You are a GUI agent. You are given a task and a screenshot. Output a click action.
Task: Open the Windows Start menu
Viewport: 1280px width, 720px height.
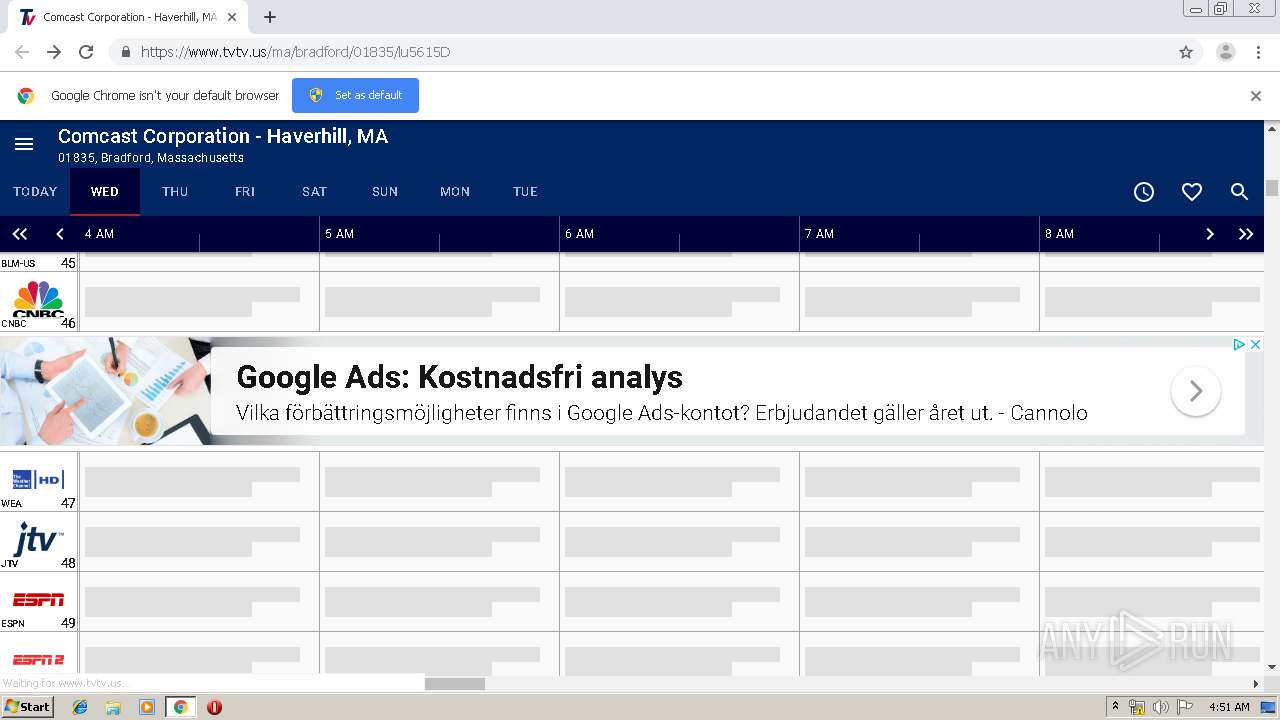pyautogui.click(x=27, y=707)
